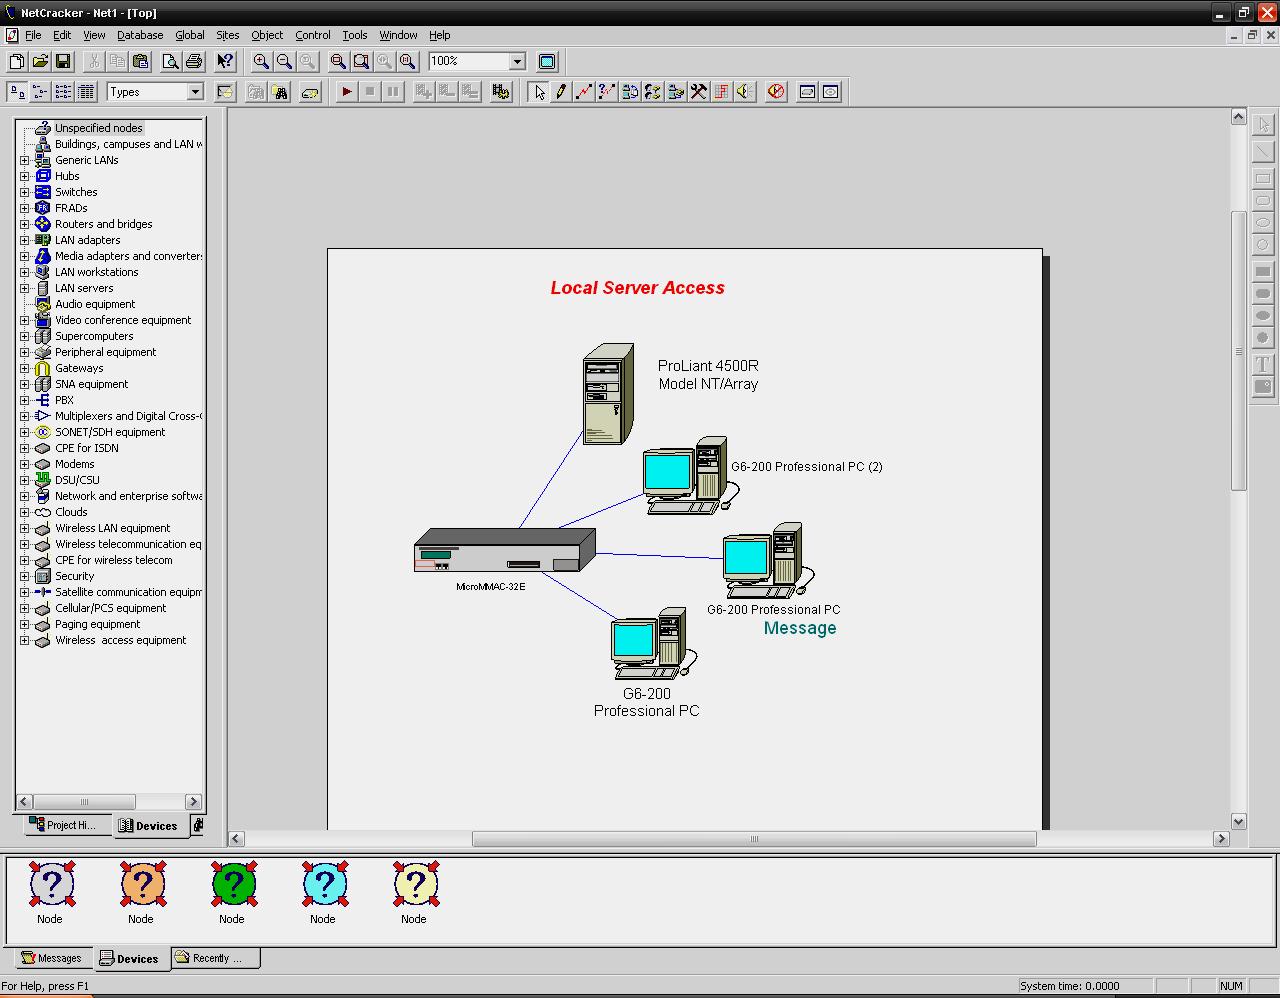The width and height of the screenshot is (1280, 998).
Task: Start the simulation with the red Play button
Action: 346,92
